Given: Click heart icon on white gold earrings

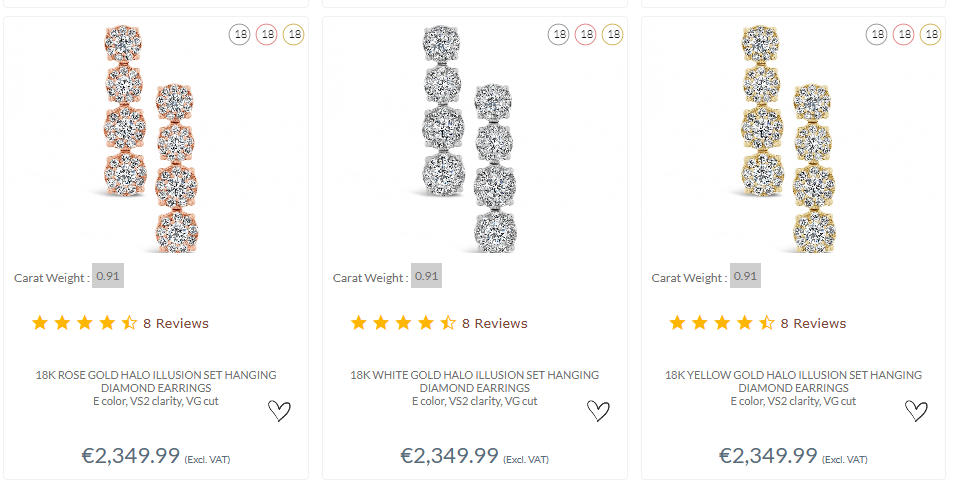Looking at the screenshot, I should [x=598, y=410].
